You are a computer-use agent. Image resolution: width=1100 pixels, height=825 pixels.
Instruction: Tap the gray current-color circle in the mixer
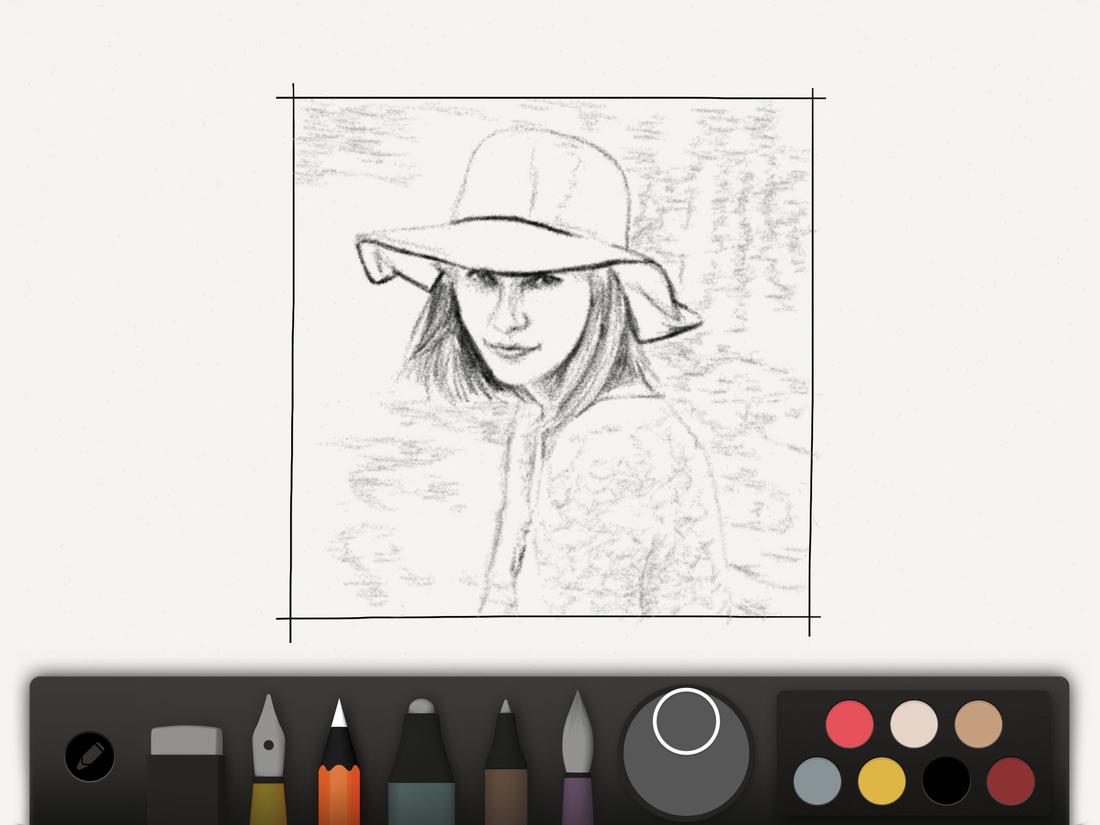point(685,722)
